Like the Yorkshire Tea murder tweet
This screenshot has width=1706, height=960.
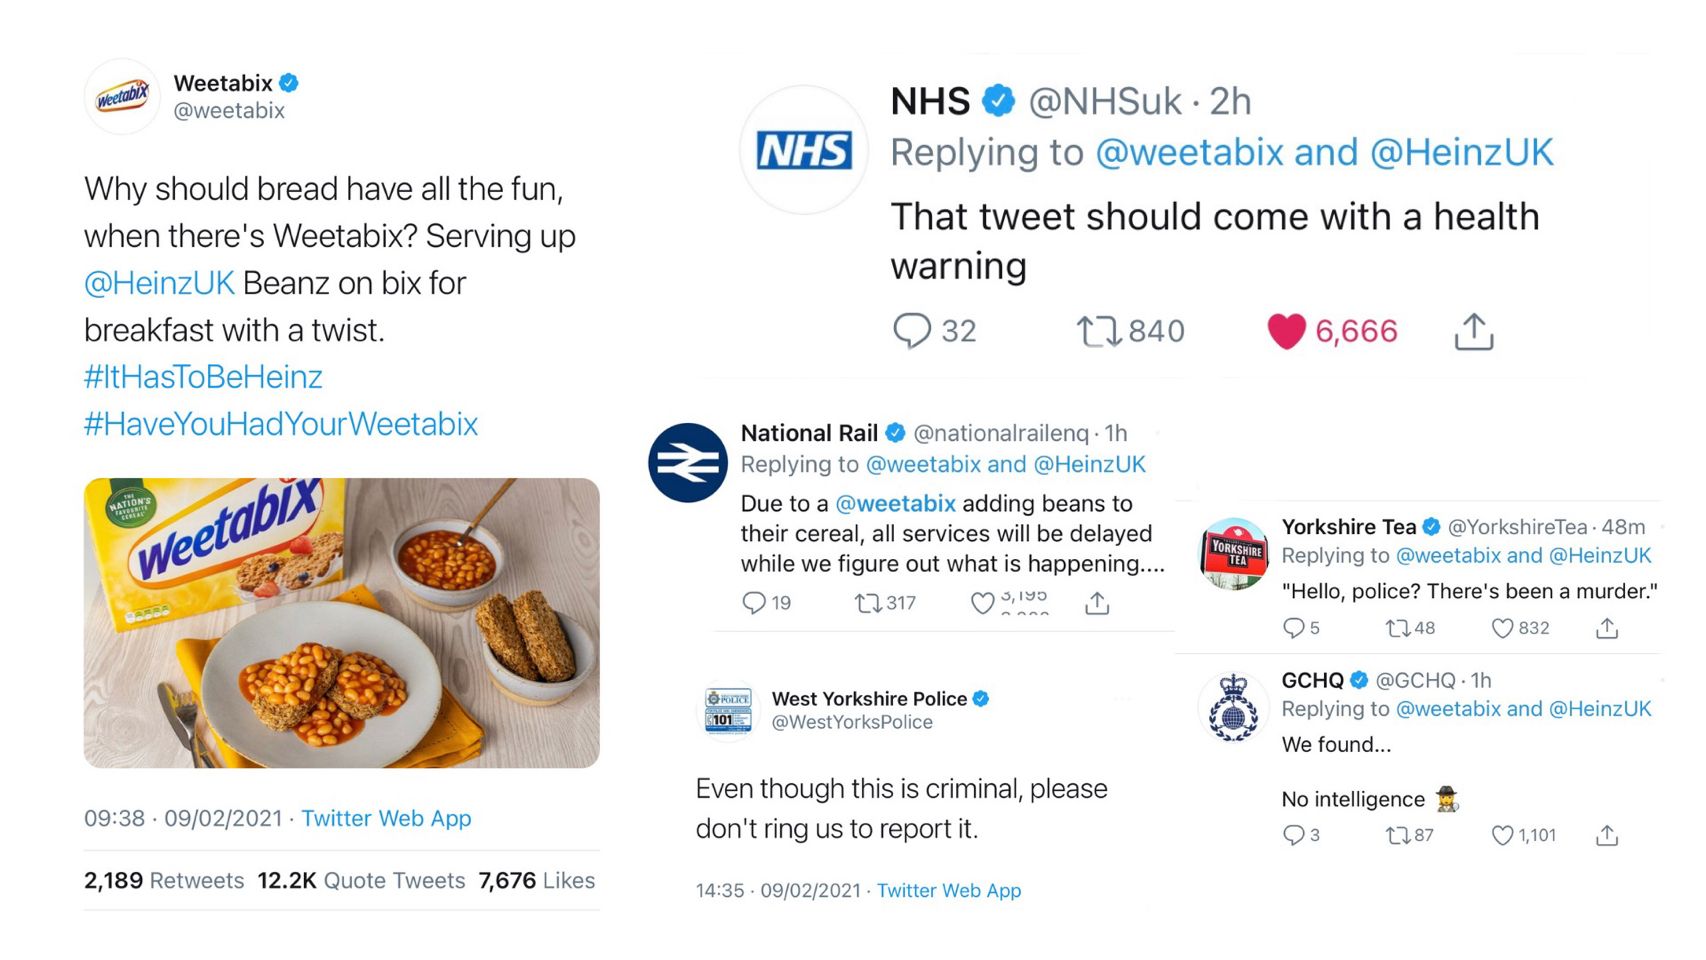tap(1502, 628)
